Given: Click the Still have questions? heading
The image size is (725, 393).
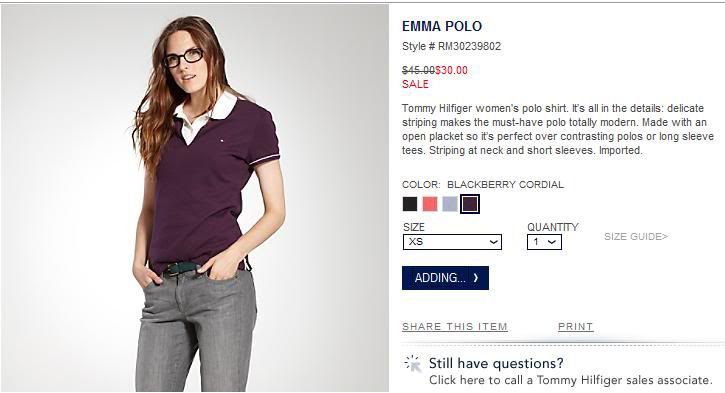Looking at the screenshot, I should point(496,363).
